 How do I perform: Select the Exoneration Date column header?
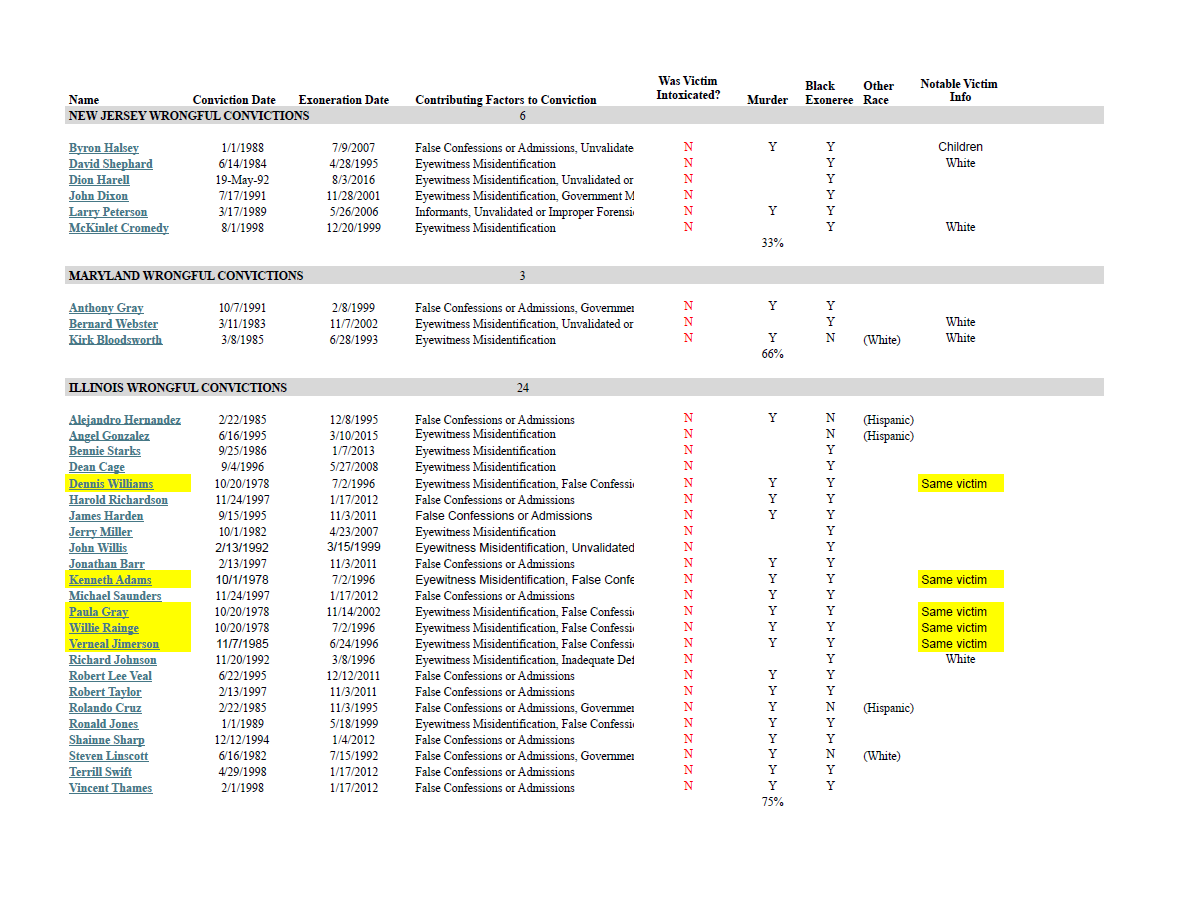click(344, 100)
